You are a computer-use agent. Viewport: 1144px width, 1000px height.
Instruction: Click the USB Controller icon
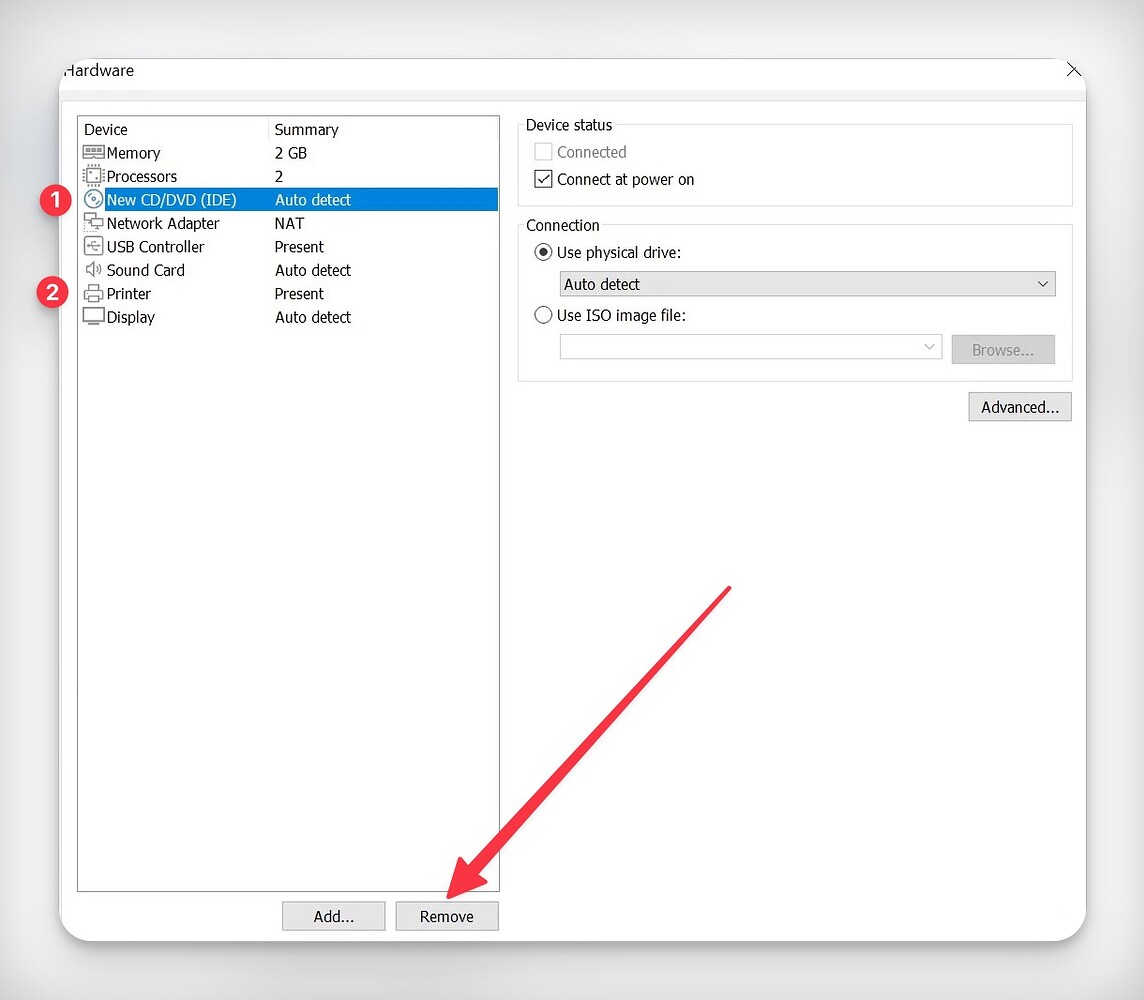pyautogui.click(x=93, y=246)
